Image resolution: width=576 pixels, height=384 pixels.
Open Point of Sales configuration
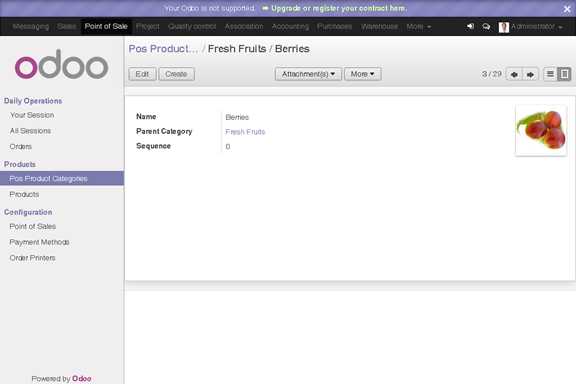click(x=33, y=226)
